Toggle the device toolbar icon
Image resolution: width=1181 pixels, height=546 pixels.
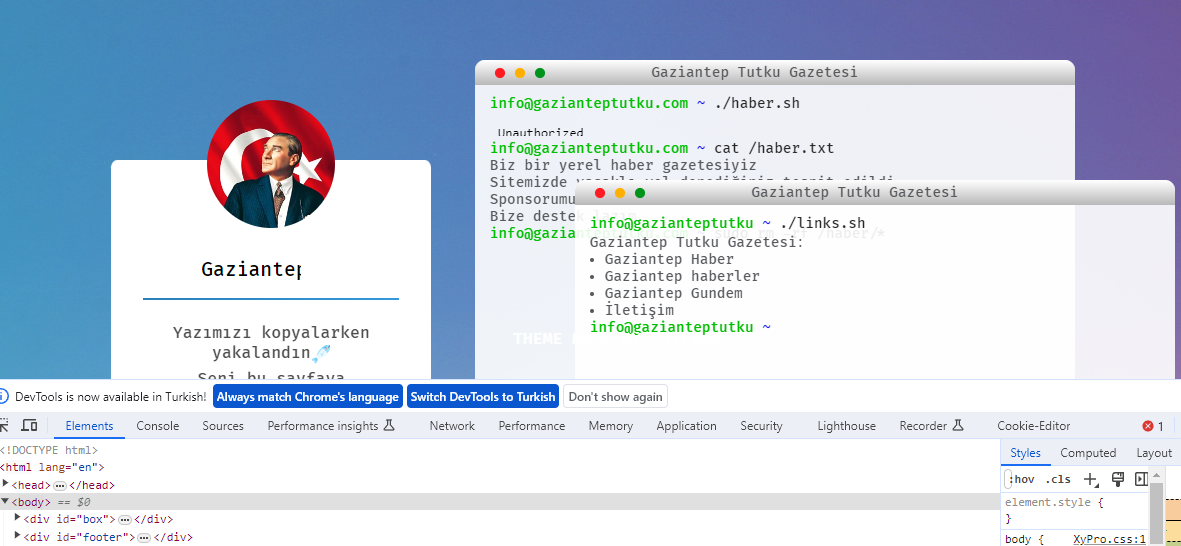[x=29, y=426]
